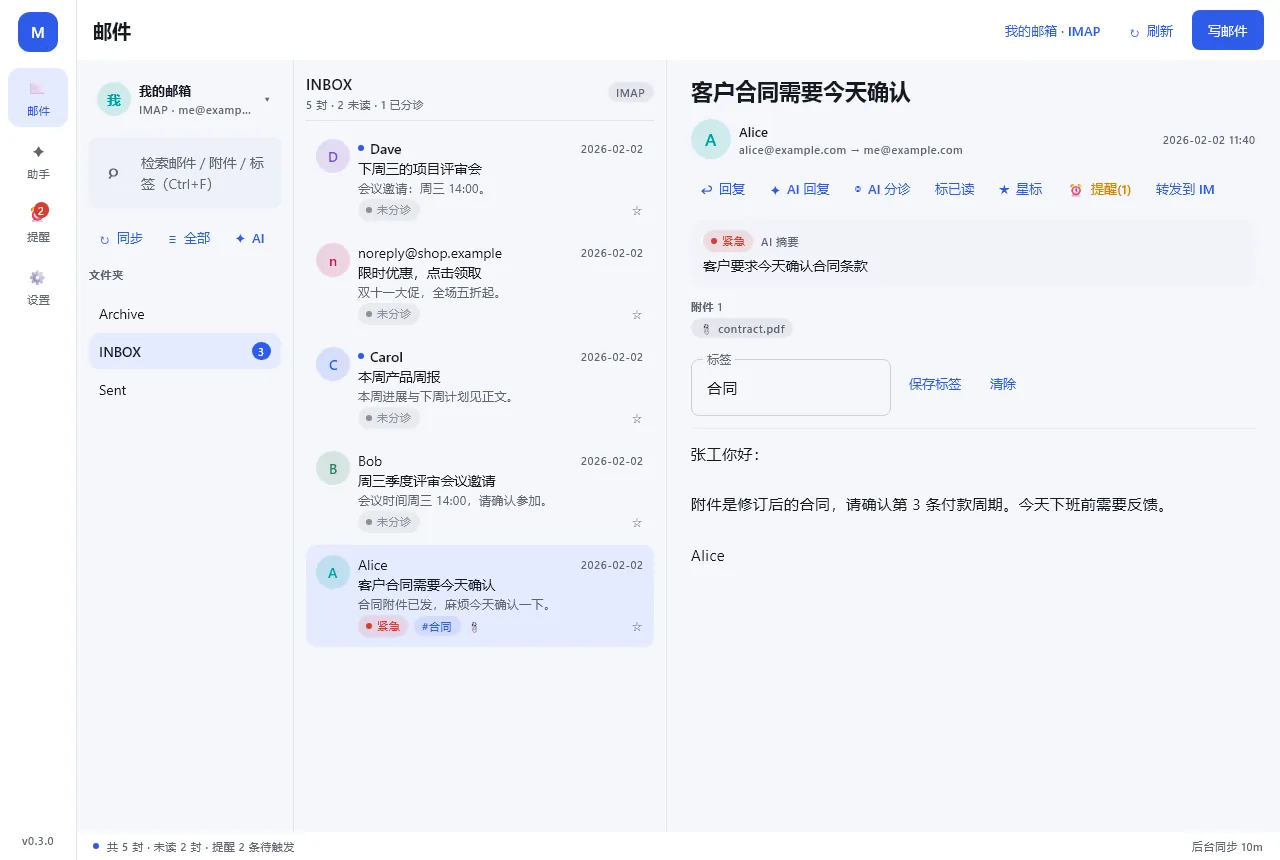Click the 我的邮箱 · IMAP header link
Viewport: 1280px width, 860px height.
tap(1052, 31)
